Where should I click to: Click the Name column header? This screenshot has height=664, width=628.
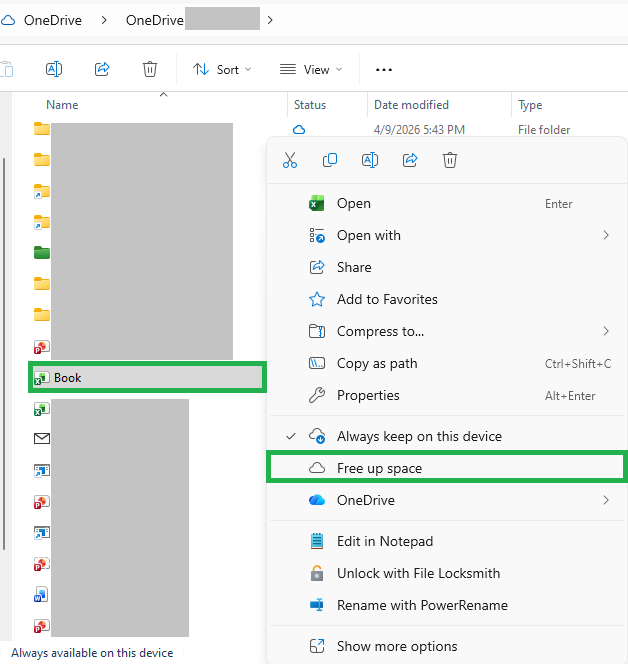pos(62,105)
